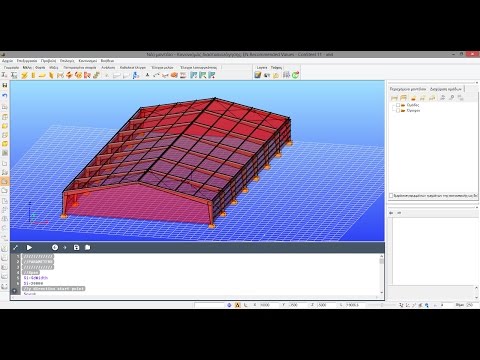Save the script using the floppy icon
Screen dimensions: 480x360
[x=76, y=247]
